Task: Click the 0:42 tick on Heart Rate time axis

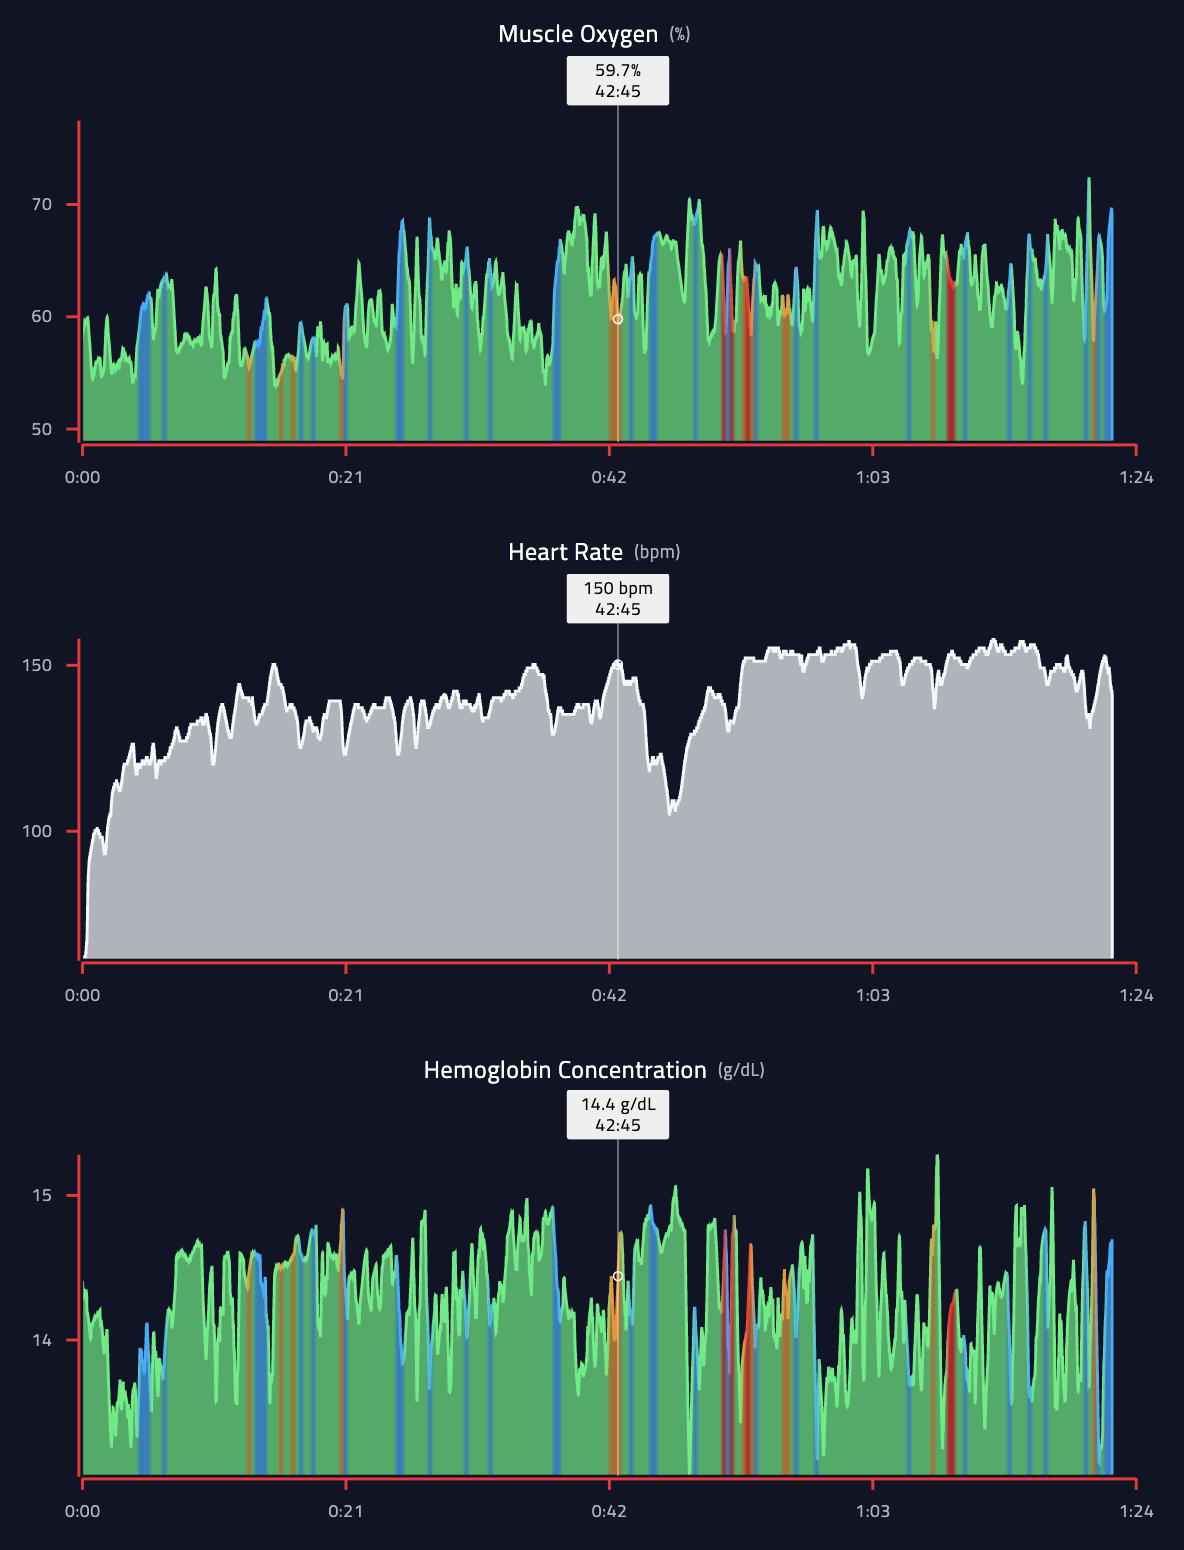Action: click(609, 995)
